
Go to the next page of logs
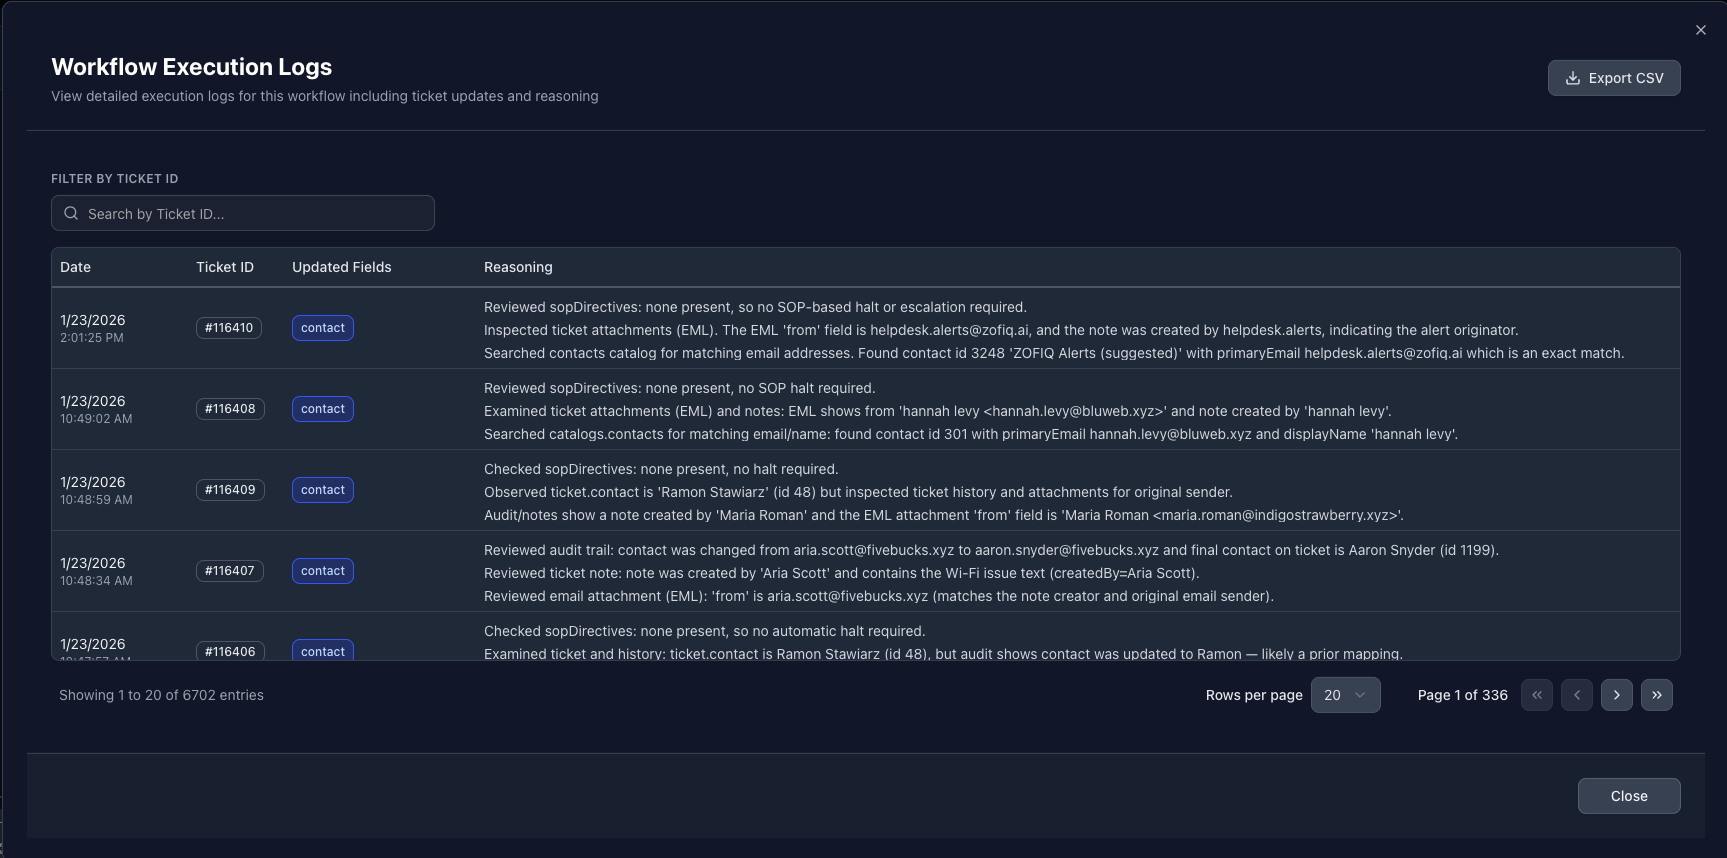(x=1617, y=695)
